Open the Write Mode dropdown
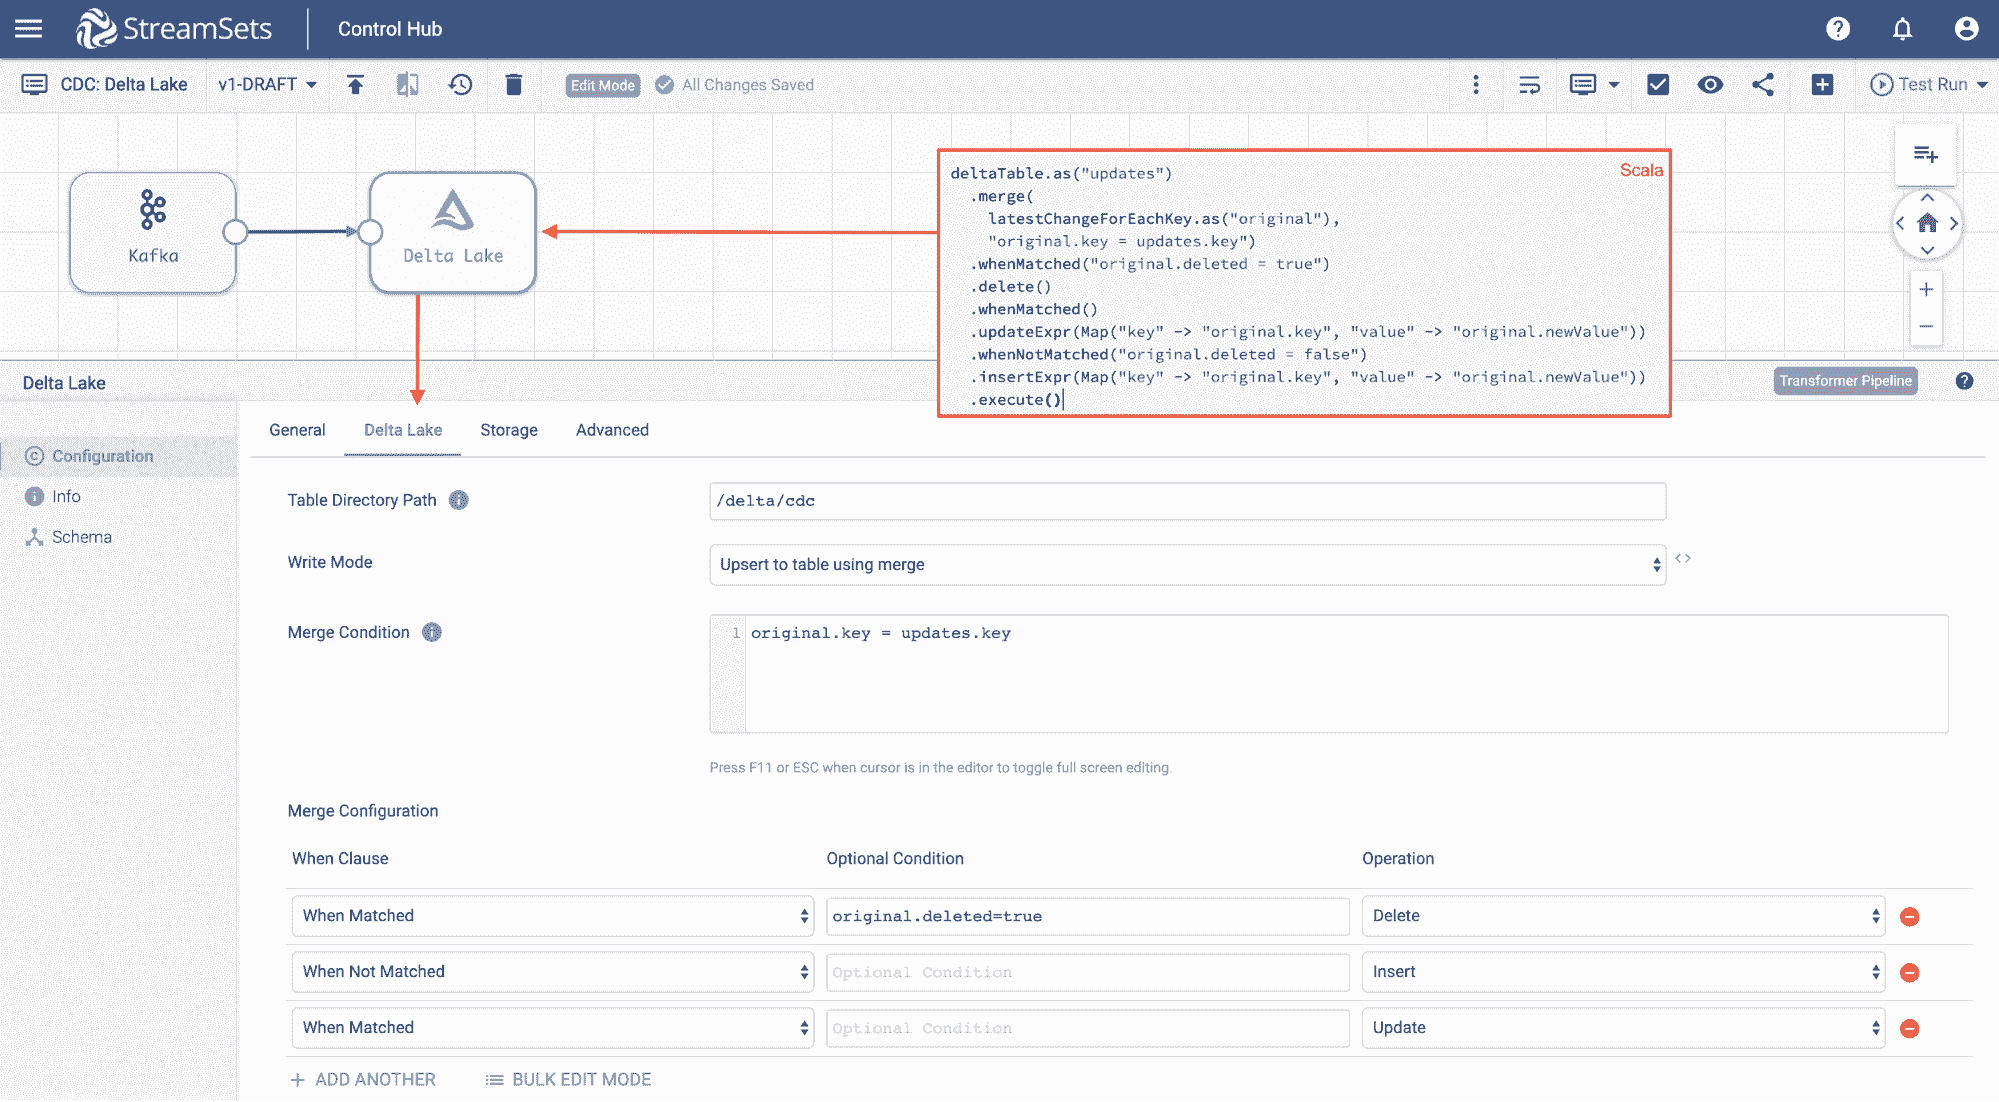 tap(1186, 565)
